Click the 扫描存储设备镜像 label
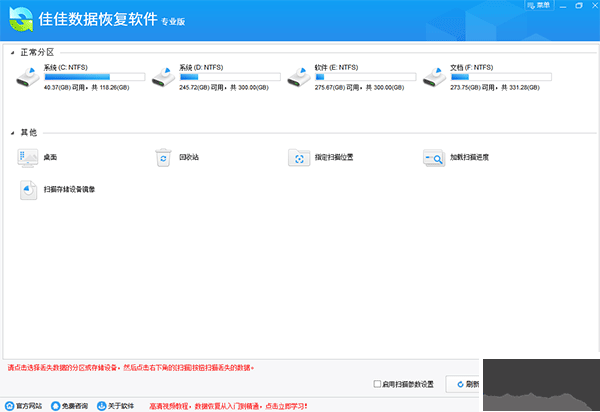This screenshot has width=600, height=412. click(69, 189)
